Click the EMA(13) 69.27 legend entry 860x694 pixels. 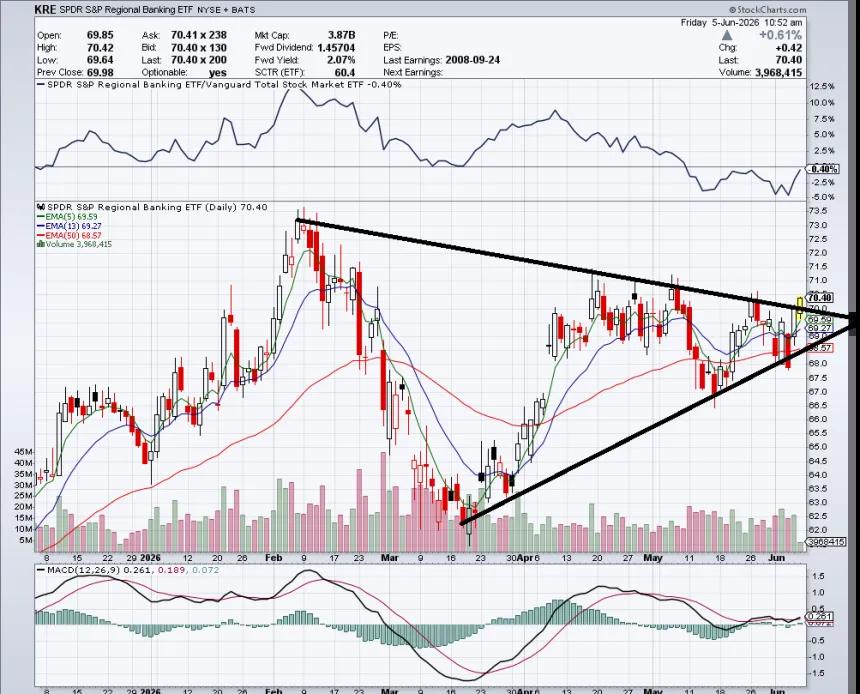(69, 225)
